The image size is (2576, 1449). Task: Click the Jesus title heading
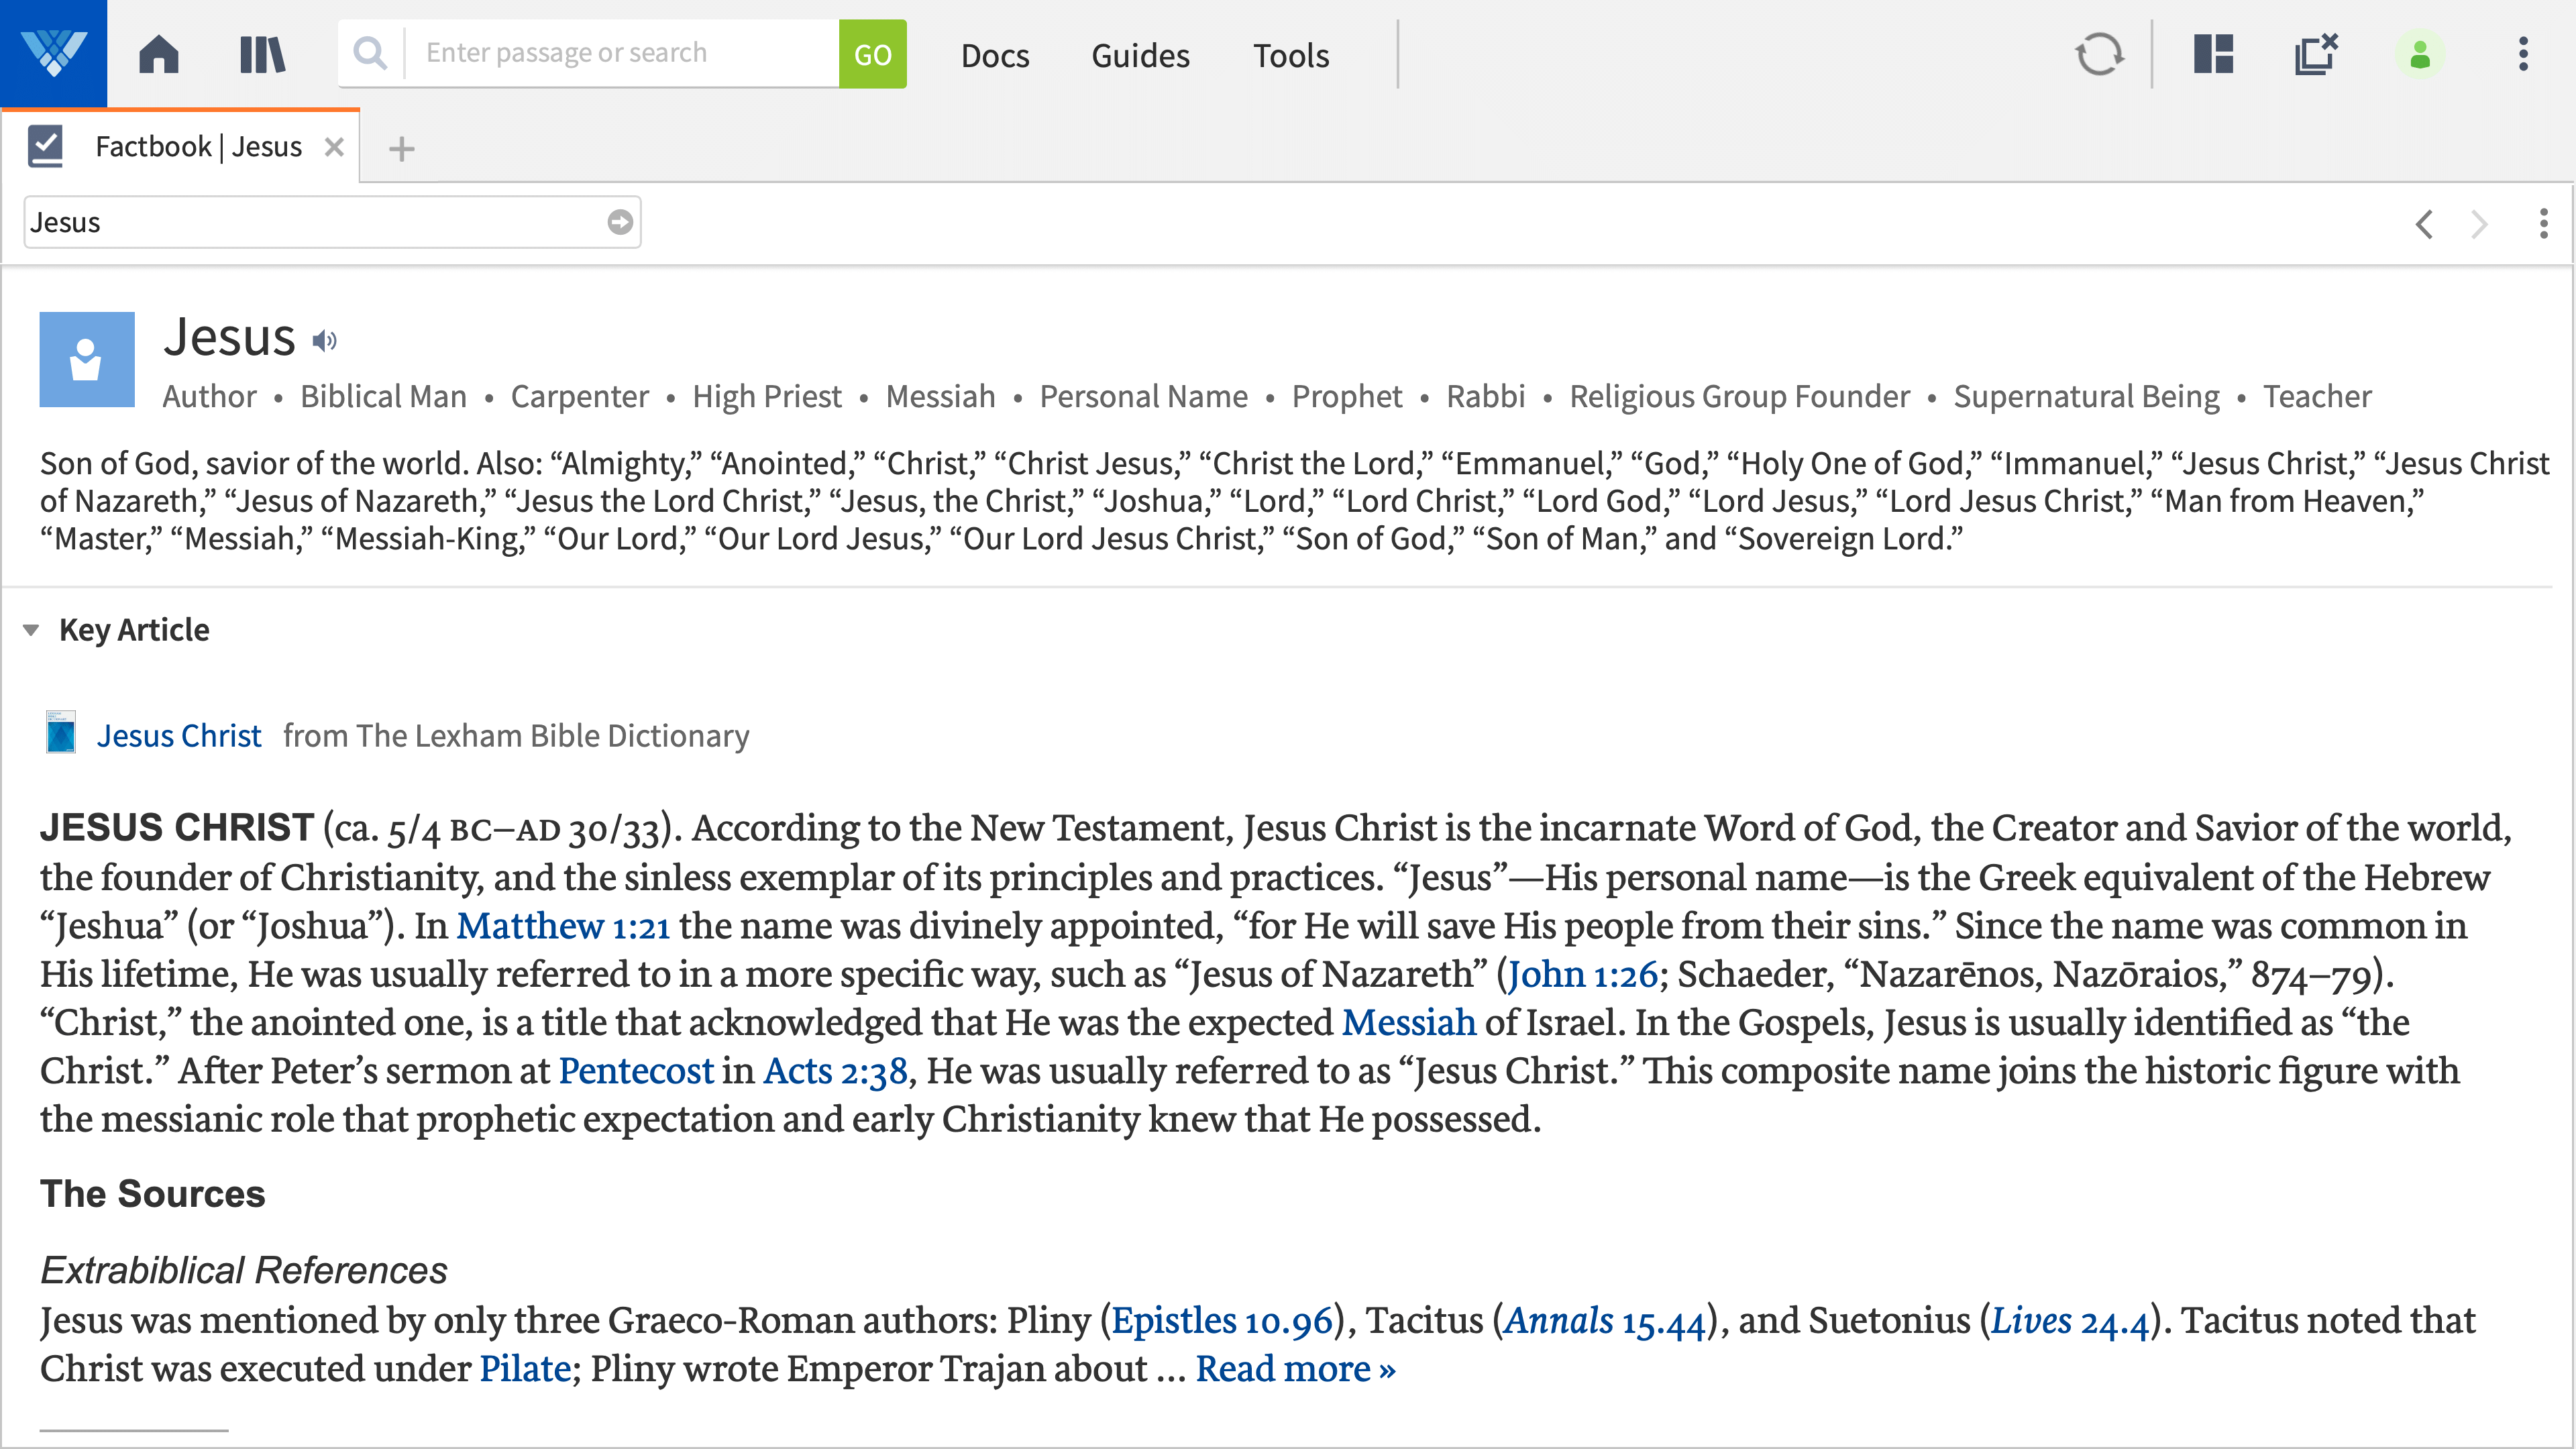click(230, 337)
